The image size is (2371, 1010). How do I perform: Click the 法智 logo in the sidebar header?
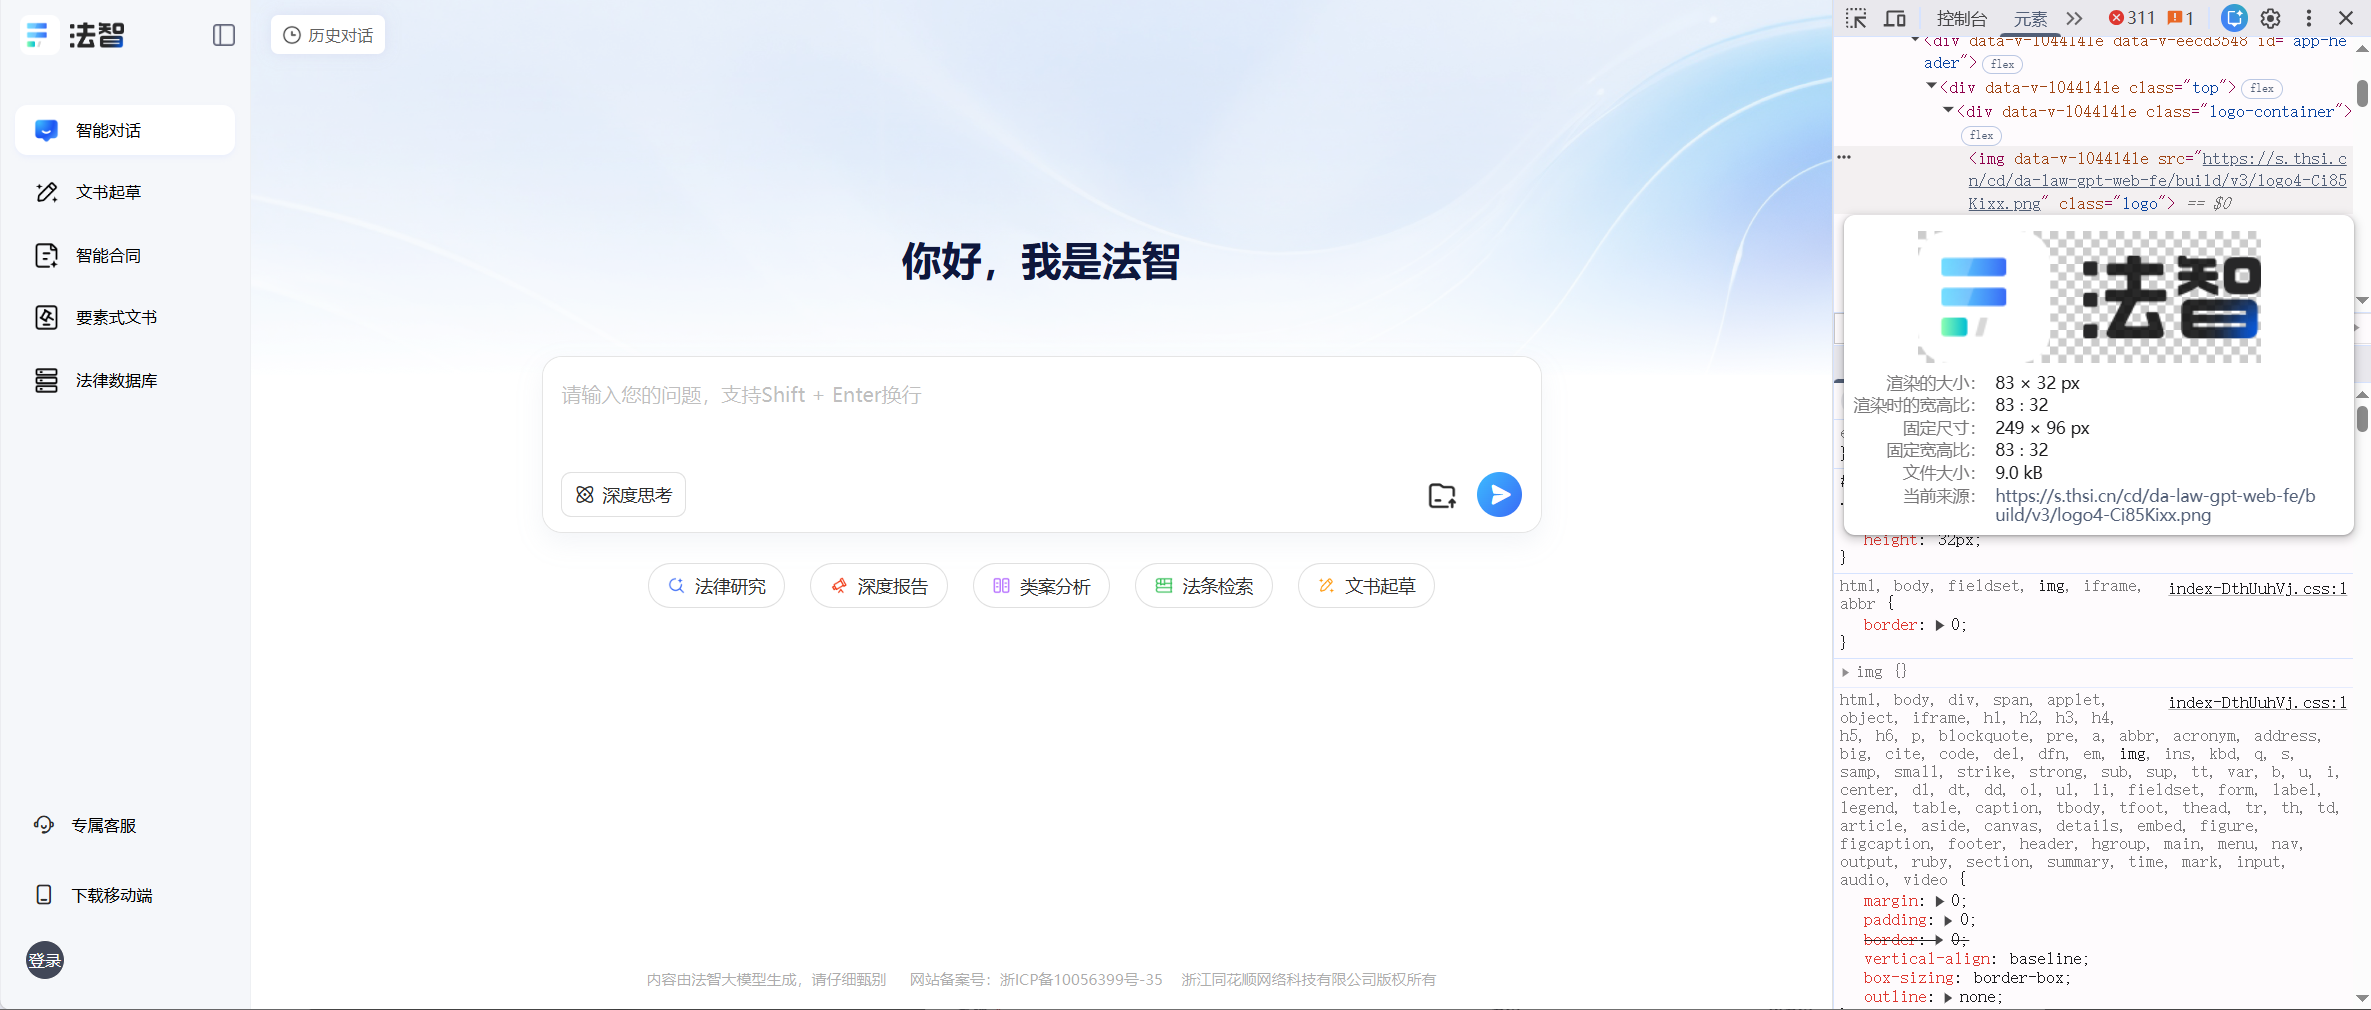click(x=74, y=35)
